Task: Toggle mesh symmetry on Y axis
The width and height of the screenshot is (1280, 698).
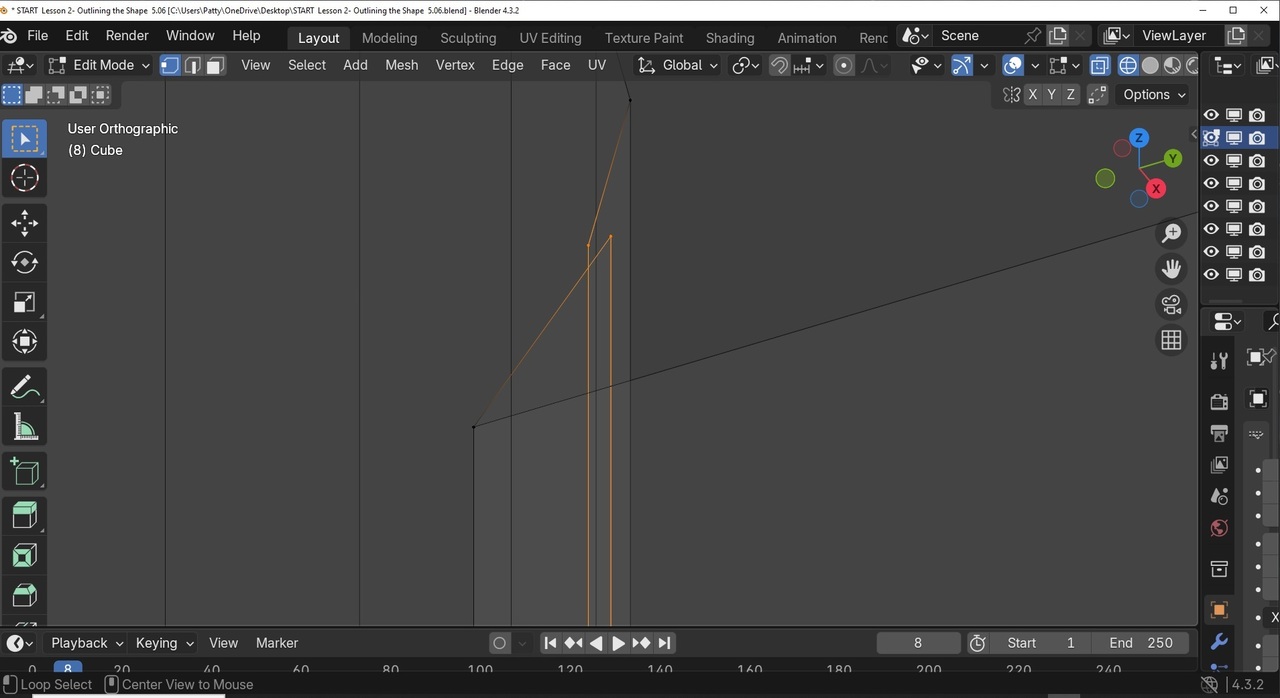Action: (1052, 94)
